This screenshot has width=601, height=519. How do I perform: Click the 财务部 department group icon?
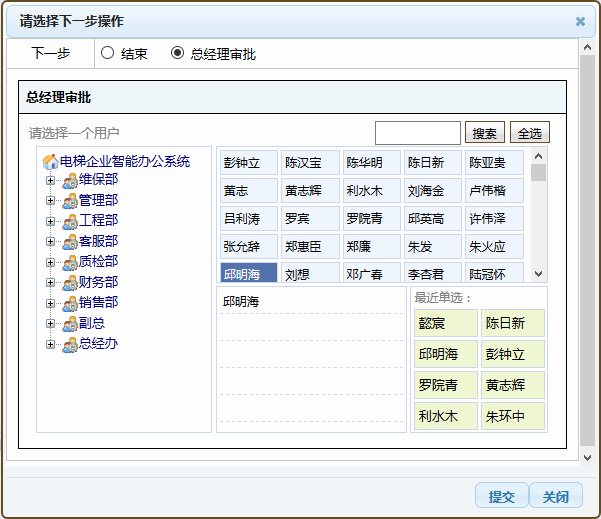(70, 283)
